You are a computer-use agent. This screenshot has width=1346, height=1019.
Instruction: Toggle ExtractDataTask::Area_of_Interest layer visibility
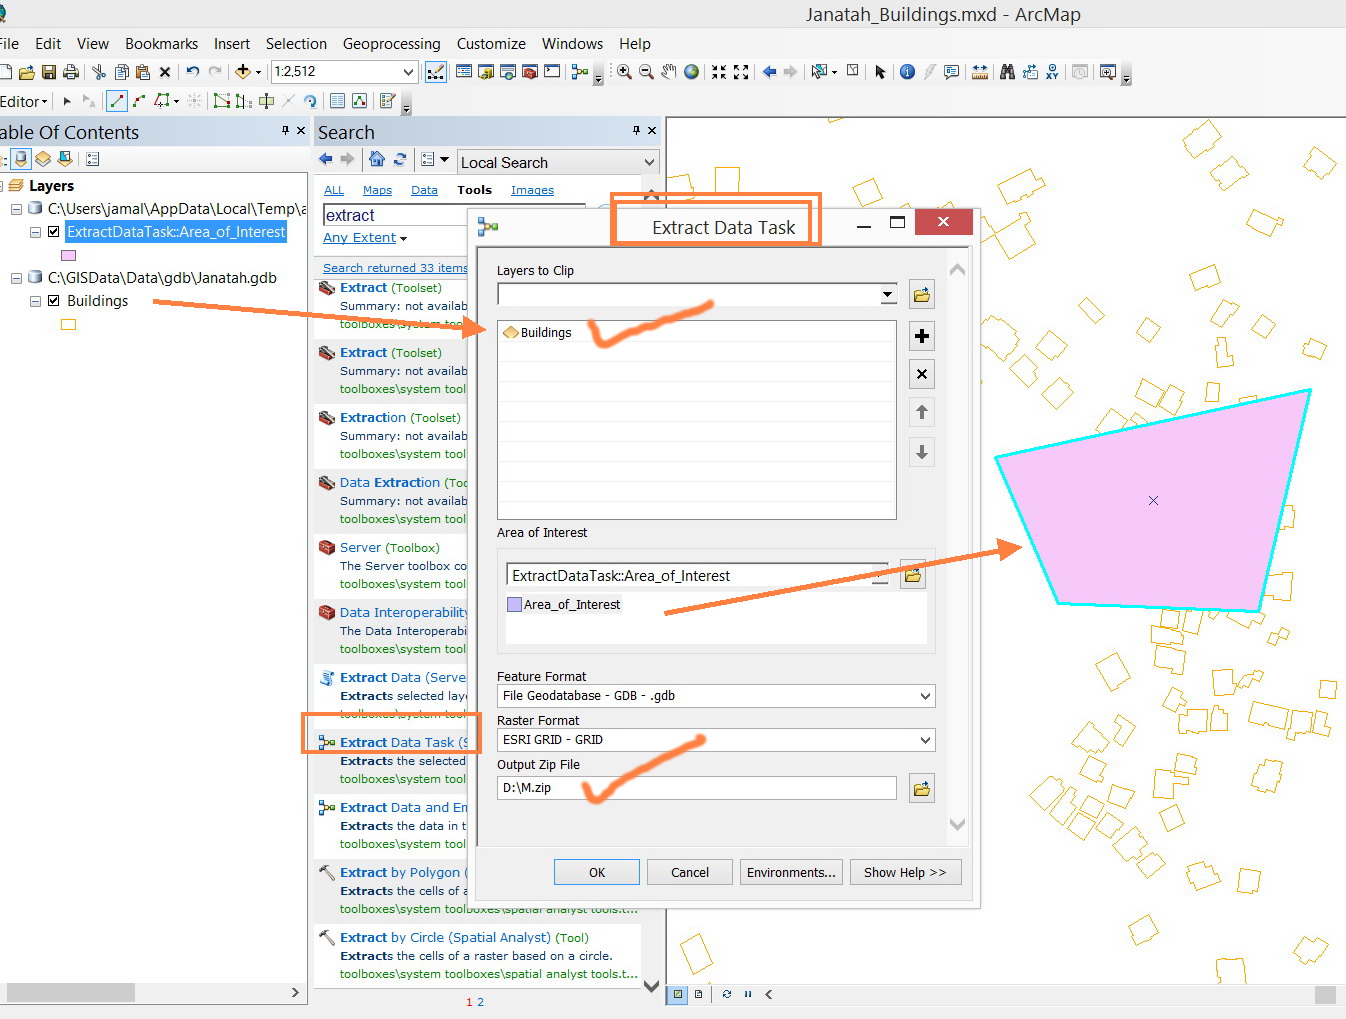[54, 232]
